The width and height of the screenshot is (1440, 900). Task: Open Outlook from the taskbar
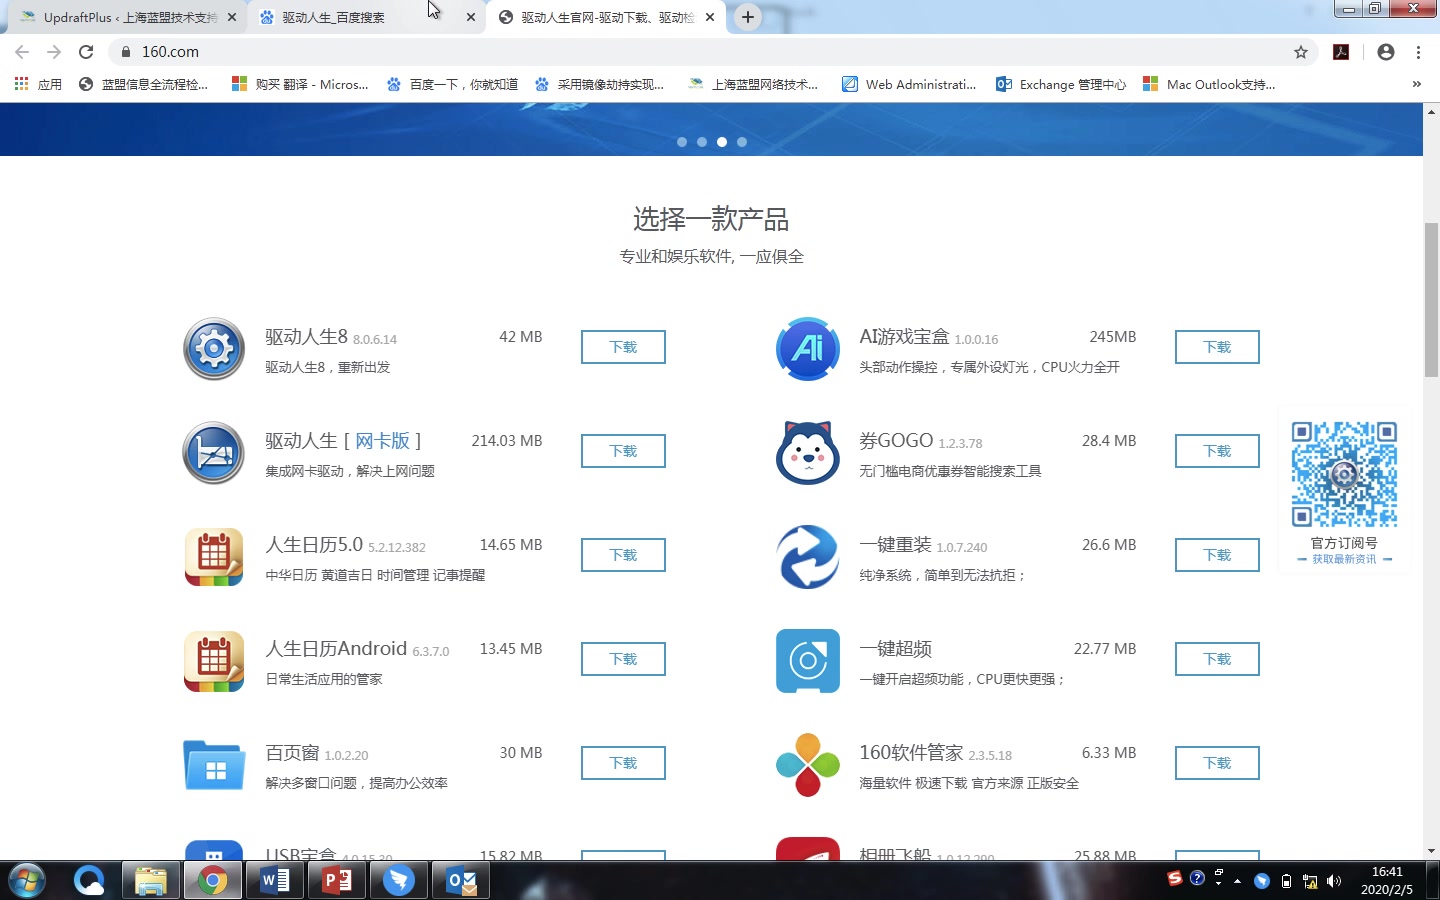461,881
